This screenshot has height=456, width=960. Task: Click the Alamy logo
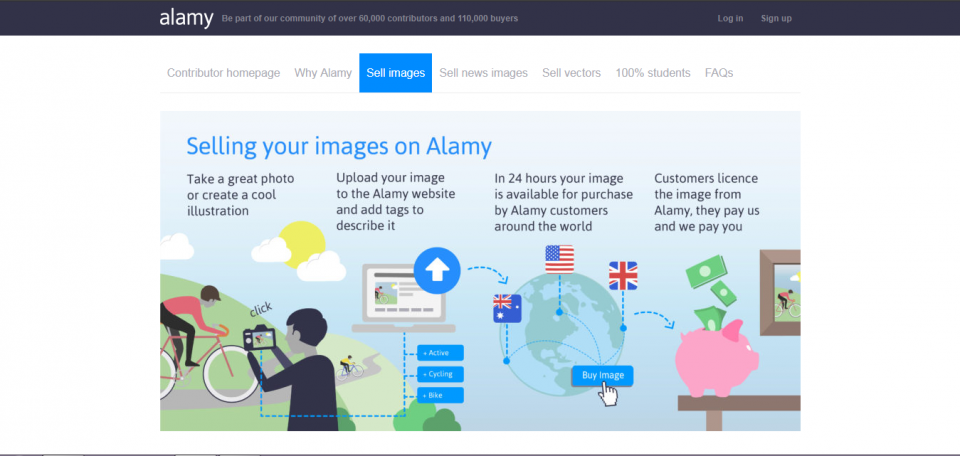[186, 18]
